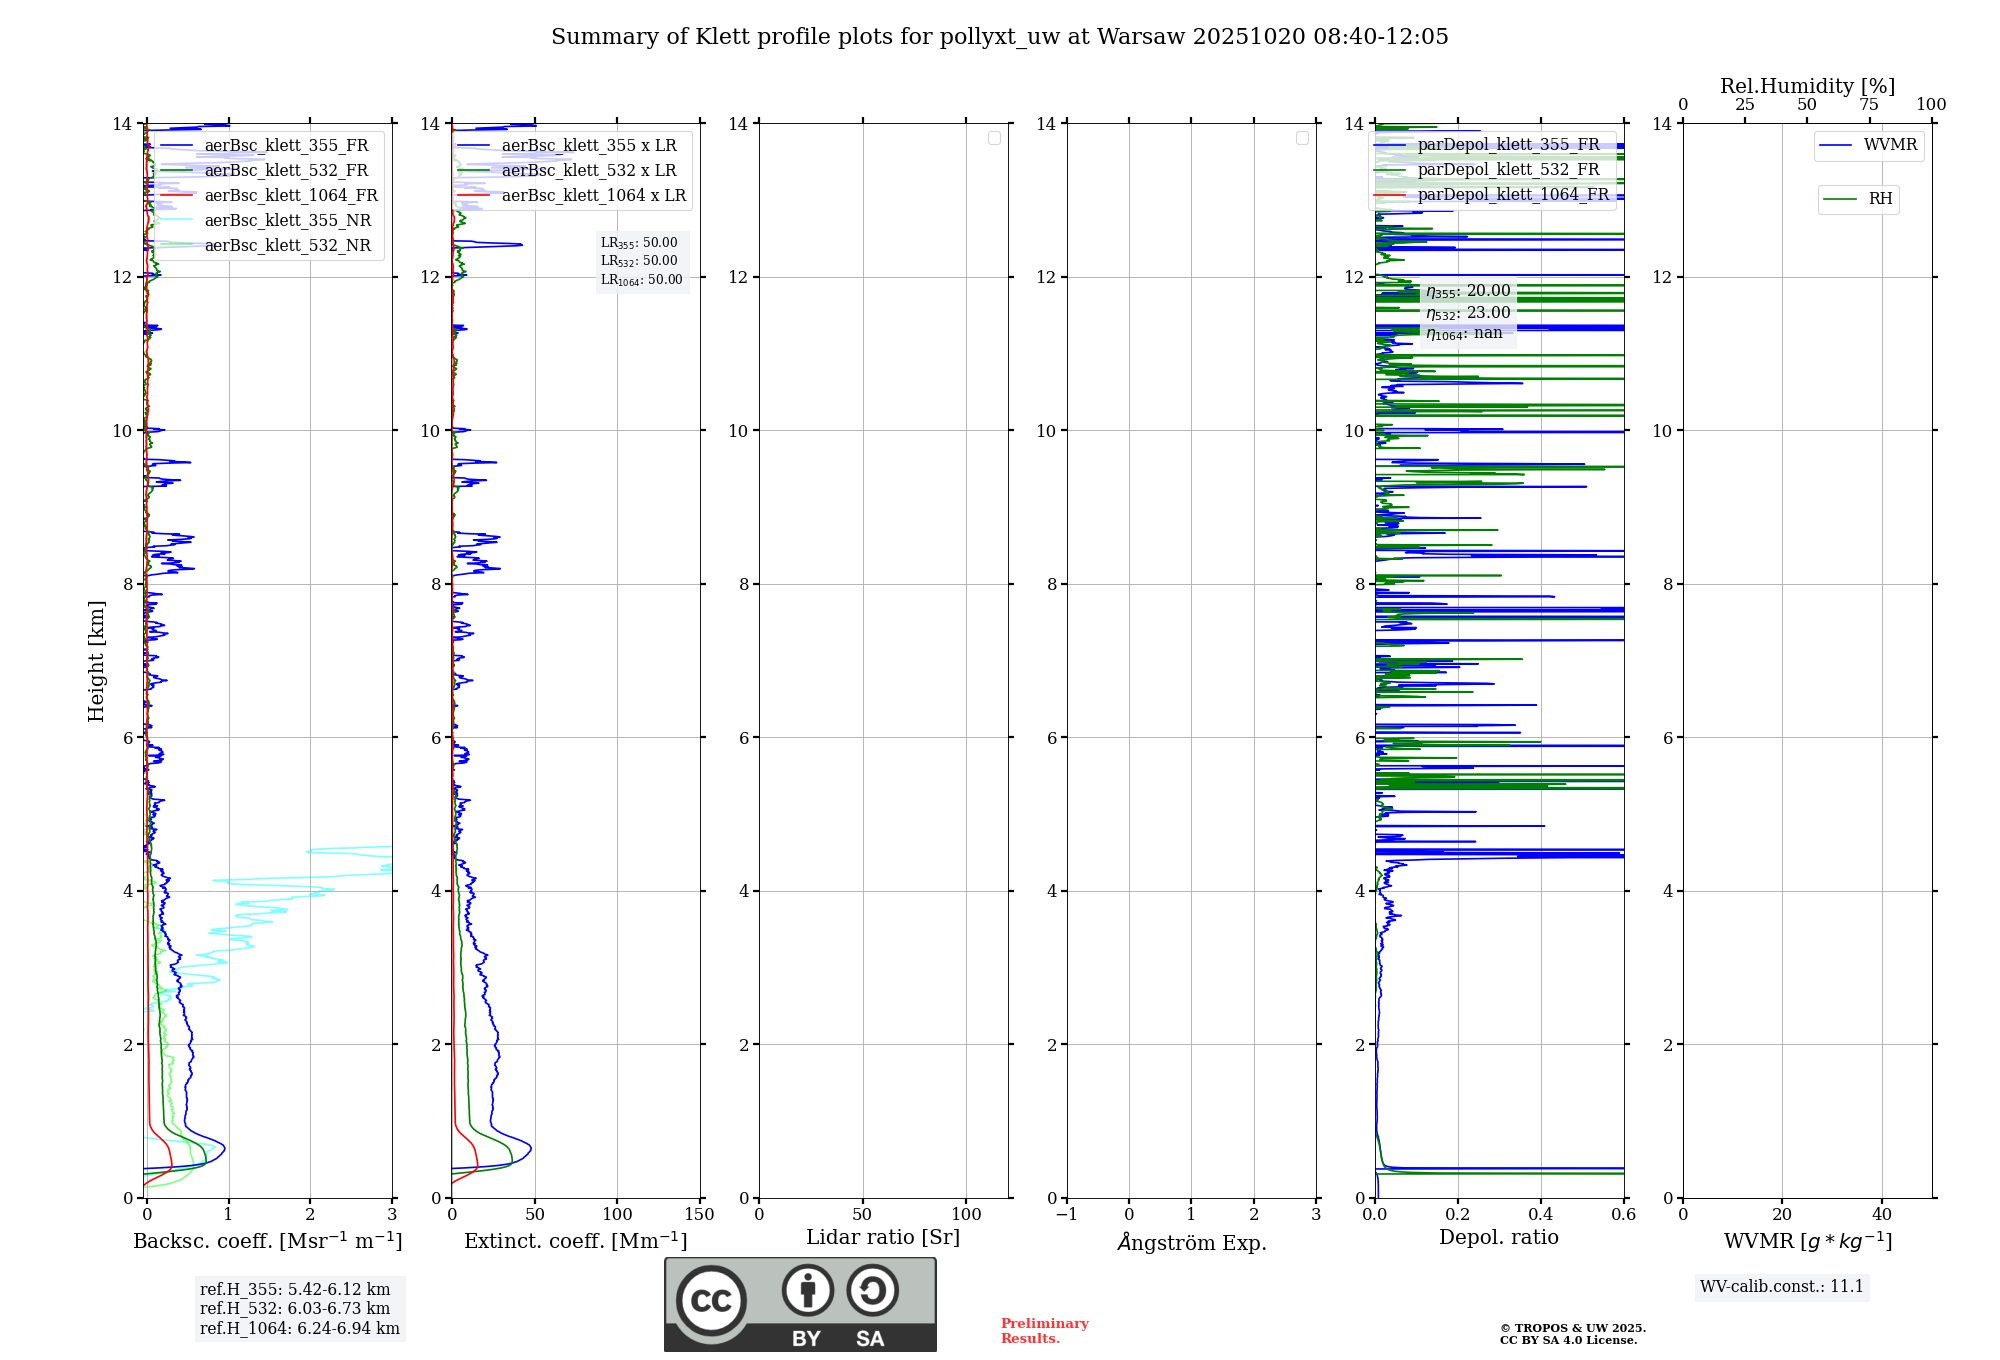Click the parDepol_klett_532_FR legend entry
This screenshot has height=1360, width=2000.
tap(1508, 170)
